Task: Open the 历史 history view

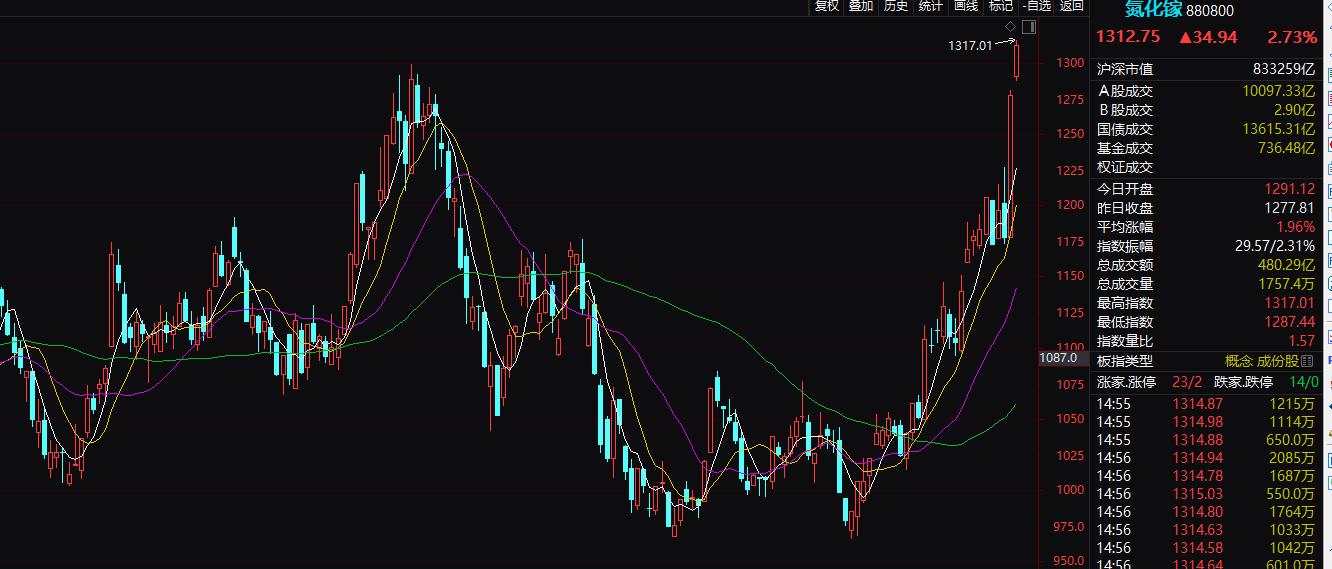Action: coord(896,6)
